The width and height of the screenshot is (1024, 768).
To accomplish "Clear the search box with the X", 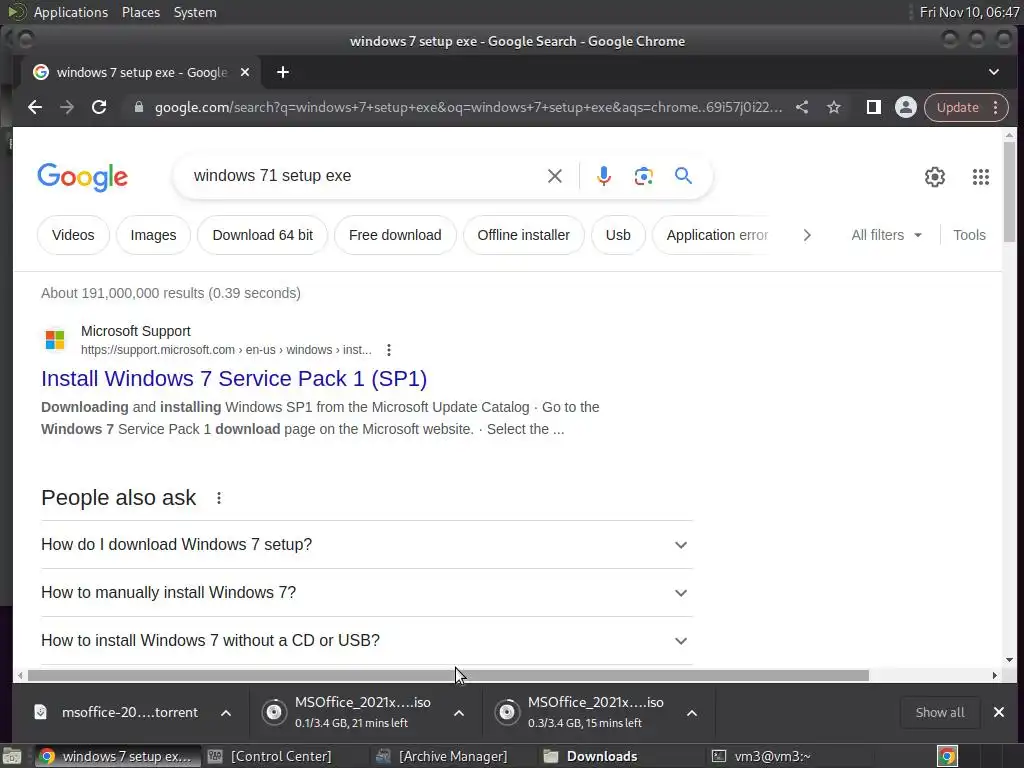I will (x=554, y=176).
